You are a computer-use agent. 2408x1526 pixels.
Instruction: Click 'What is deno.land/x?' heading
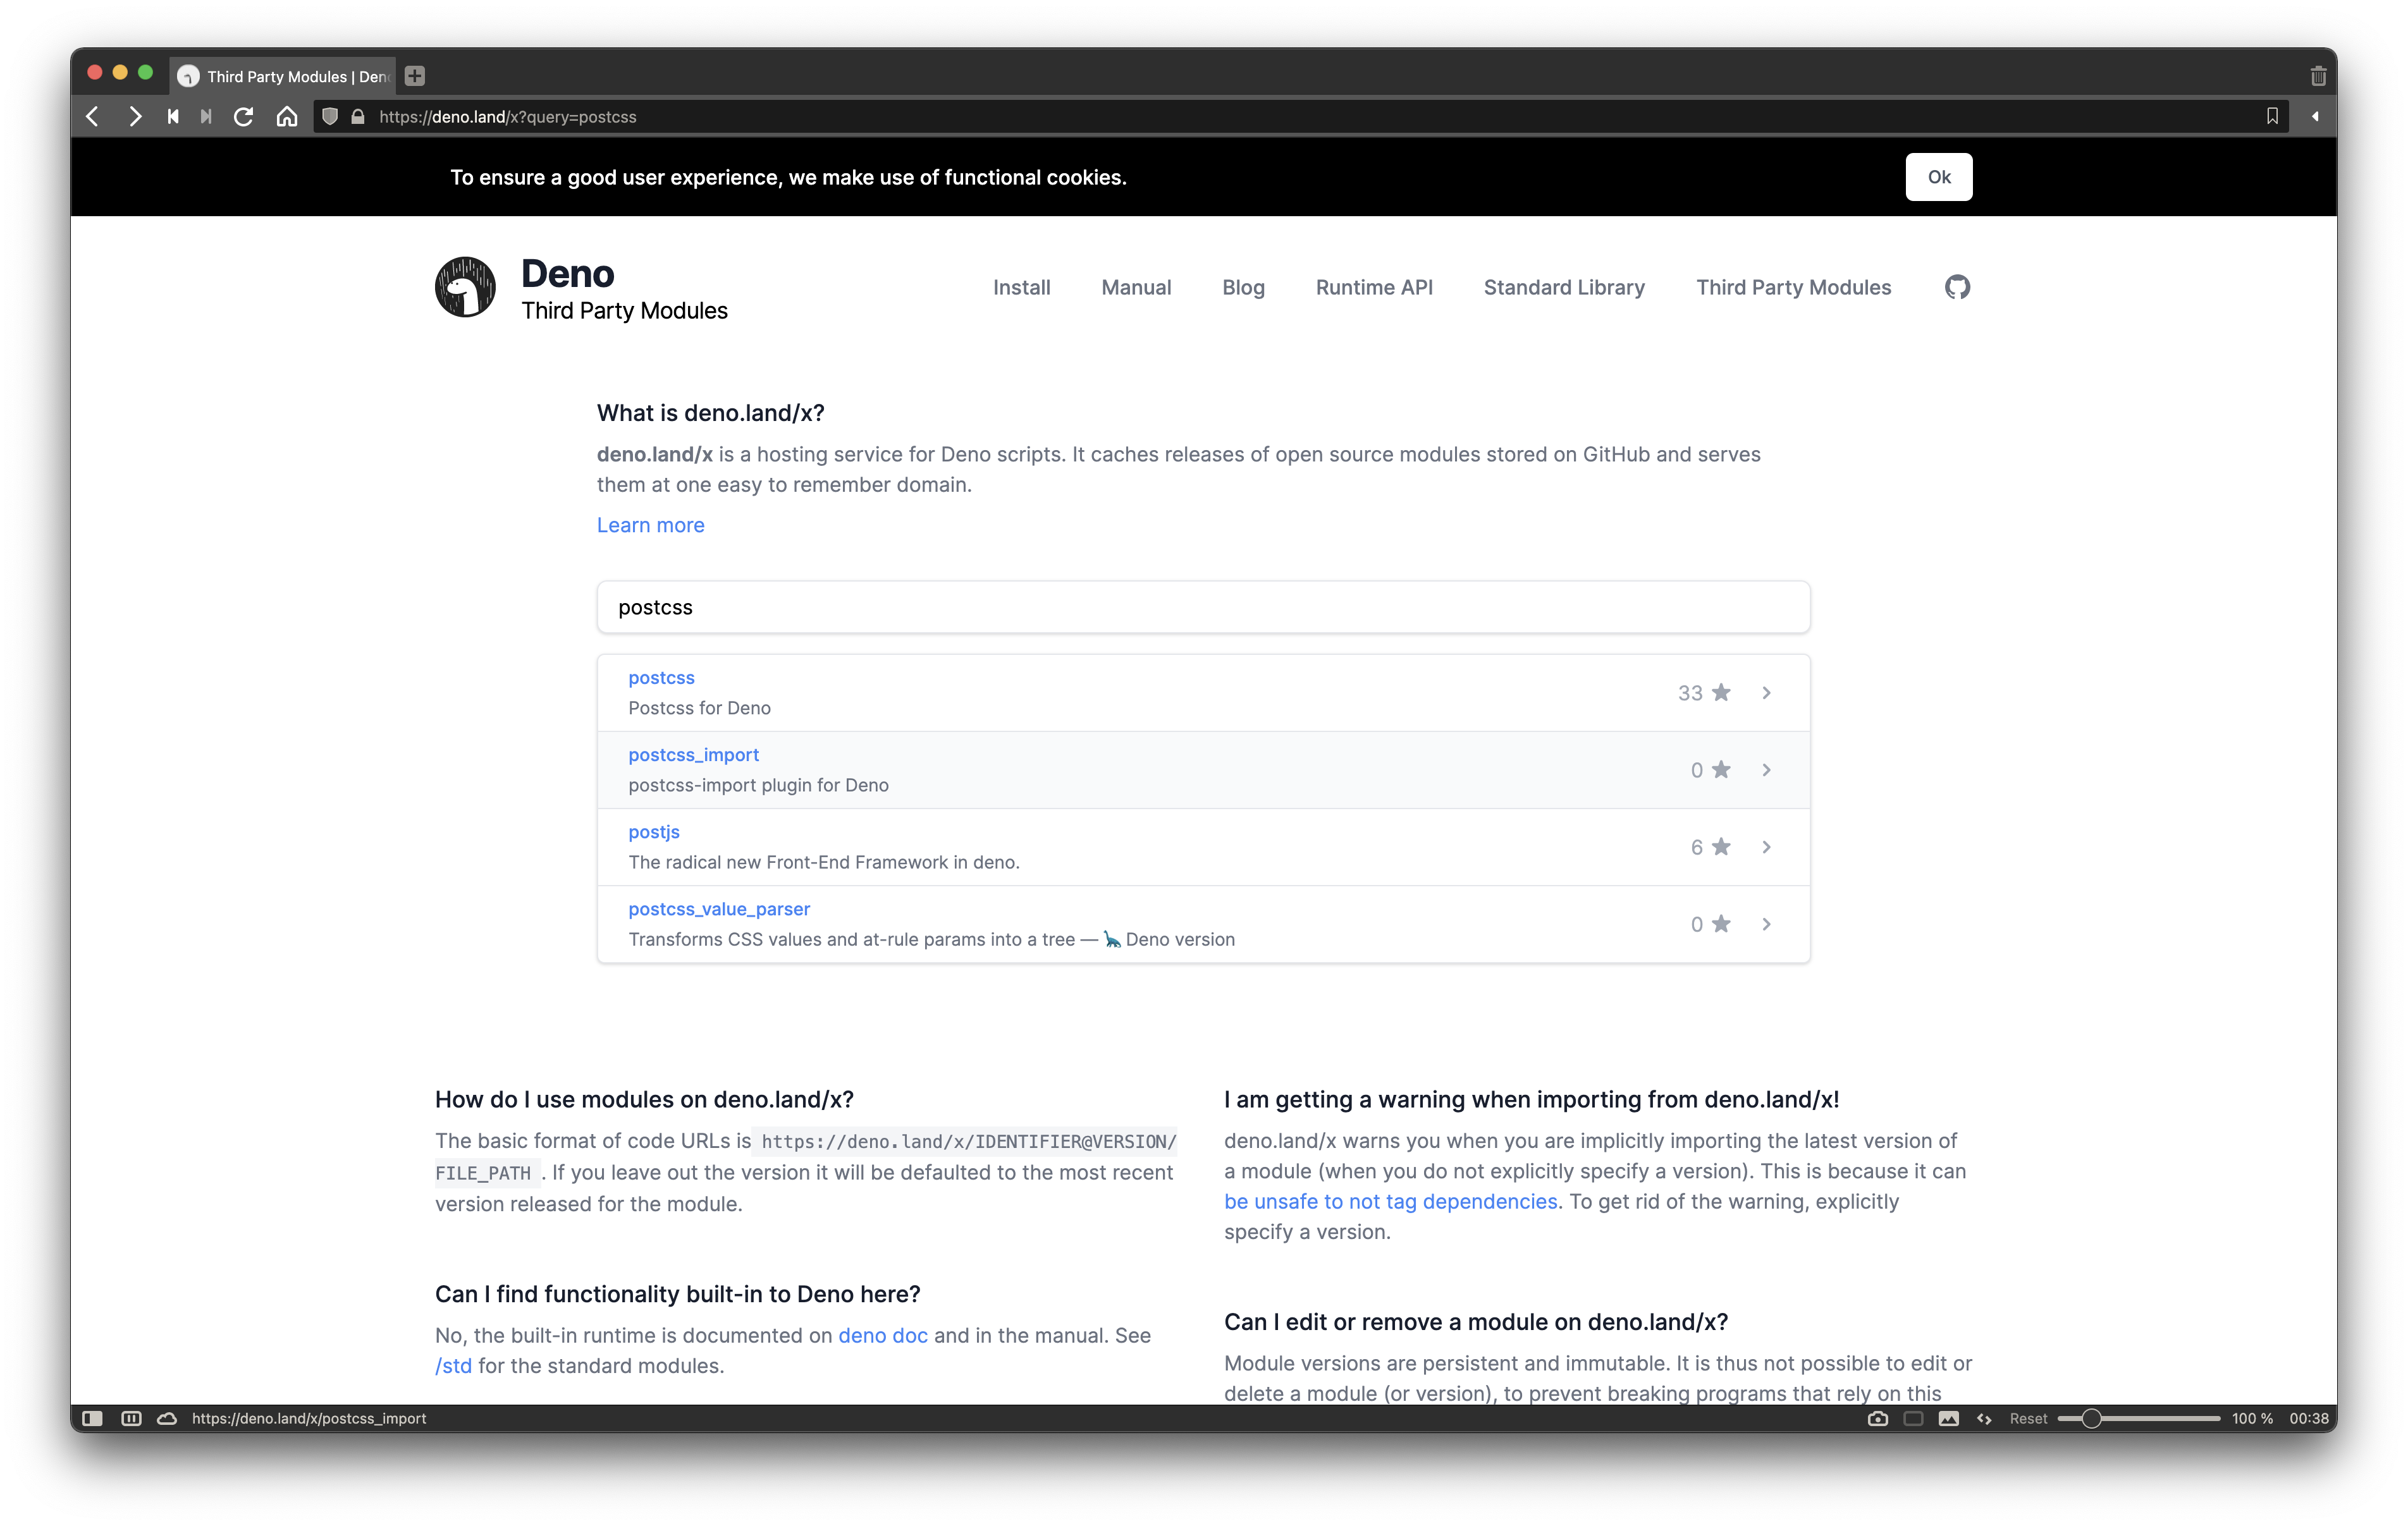(710, 413)
